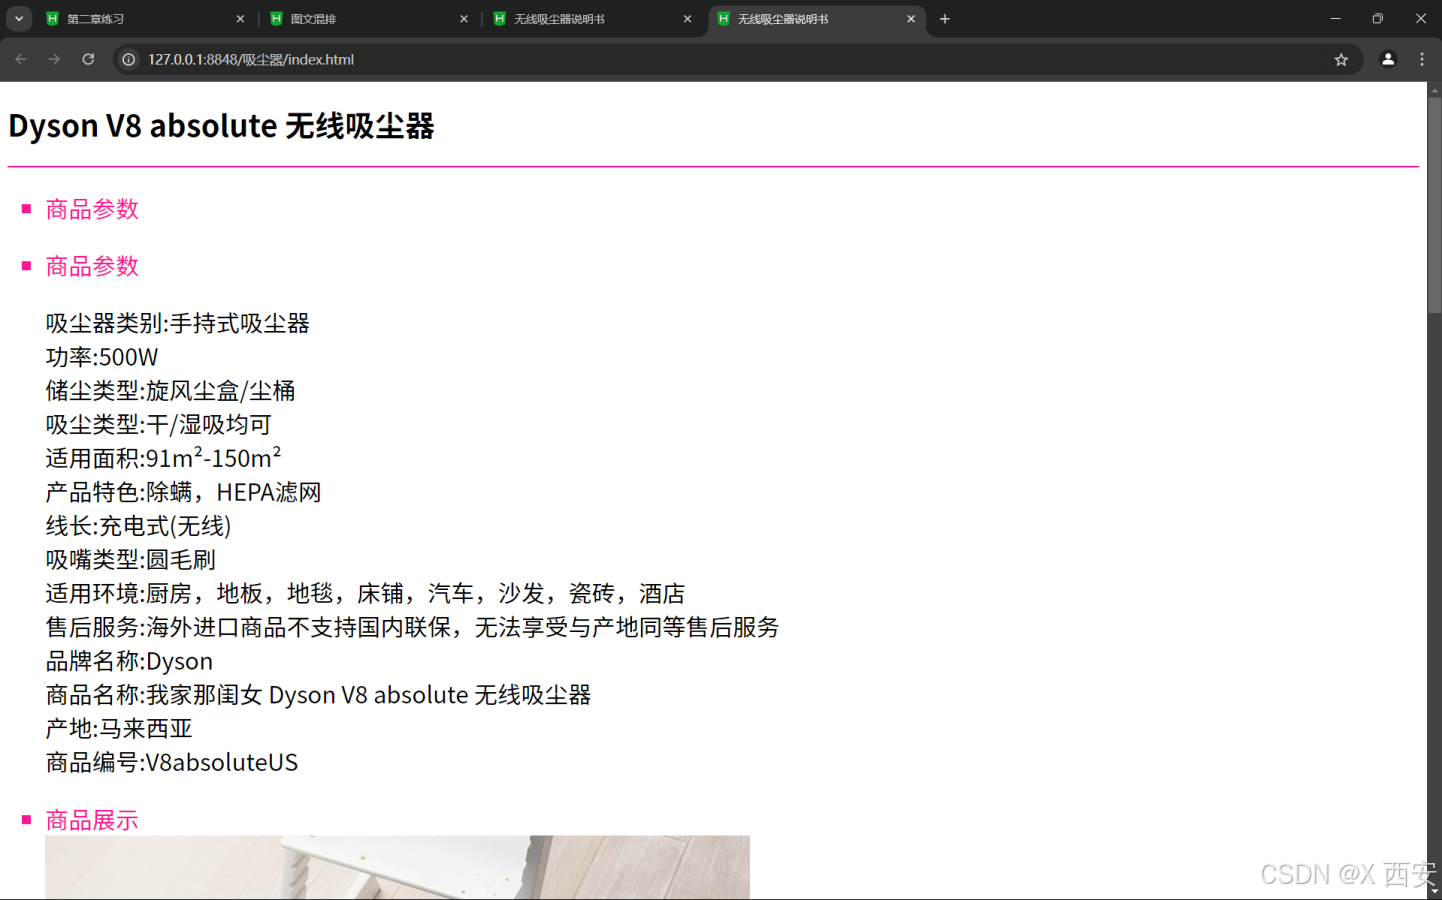This screenshot has height=900, width=1442.
Task: Bookmark this page with star
Action: click(1341, 59)
